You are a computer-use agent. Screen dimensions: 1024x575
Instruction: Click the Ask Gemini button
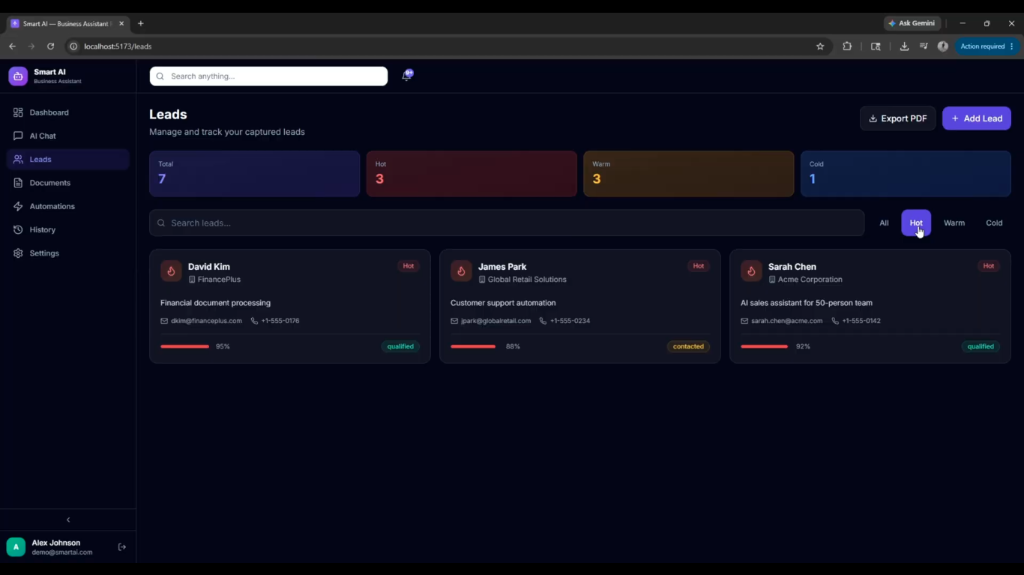click(912, 23)
